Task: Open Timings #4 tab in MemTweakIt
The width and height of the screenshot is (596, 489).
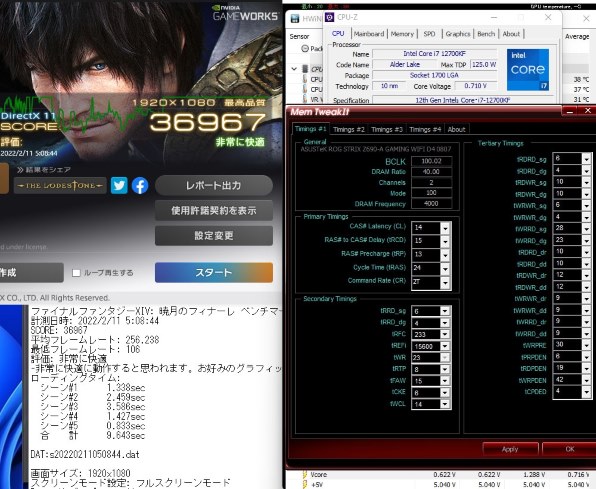Action: (x=425, y=130)
